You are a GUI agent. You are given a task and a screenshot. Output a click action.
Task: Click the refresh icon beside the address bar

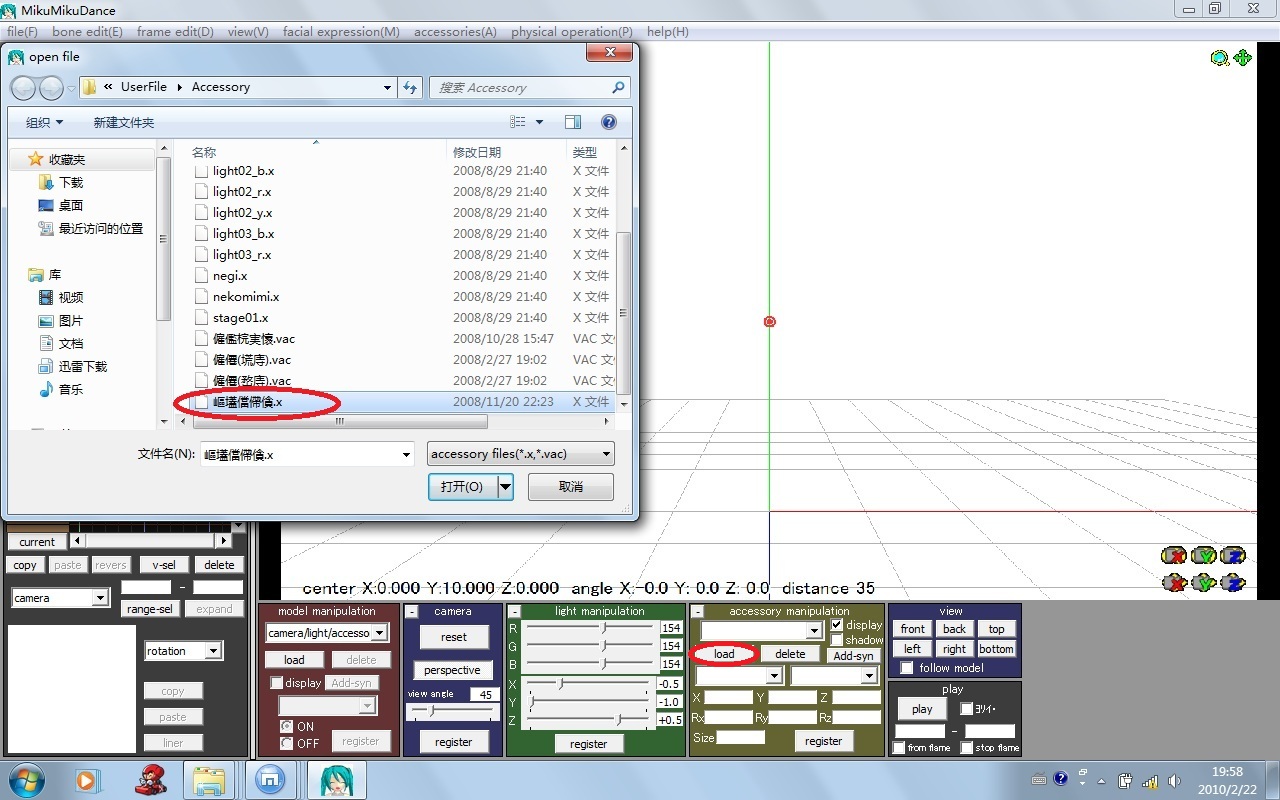410,88
